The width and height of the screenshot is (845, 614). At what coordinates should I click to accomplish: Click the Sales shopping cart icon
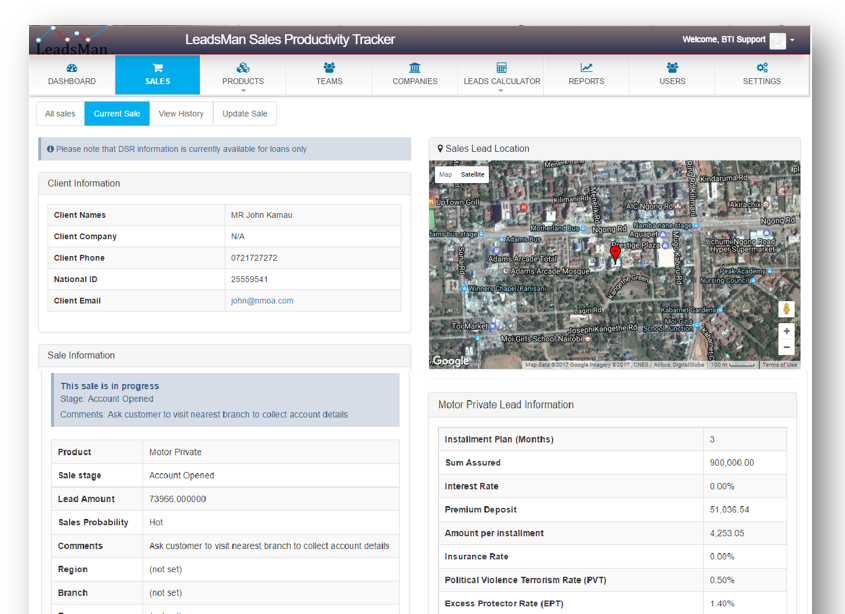click(157, 68)
